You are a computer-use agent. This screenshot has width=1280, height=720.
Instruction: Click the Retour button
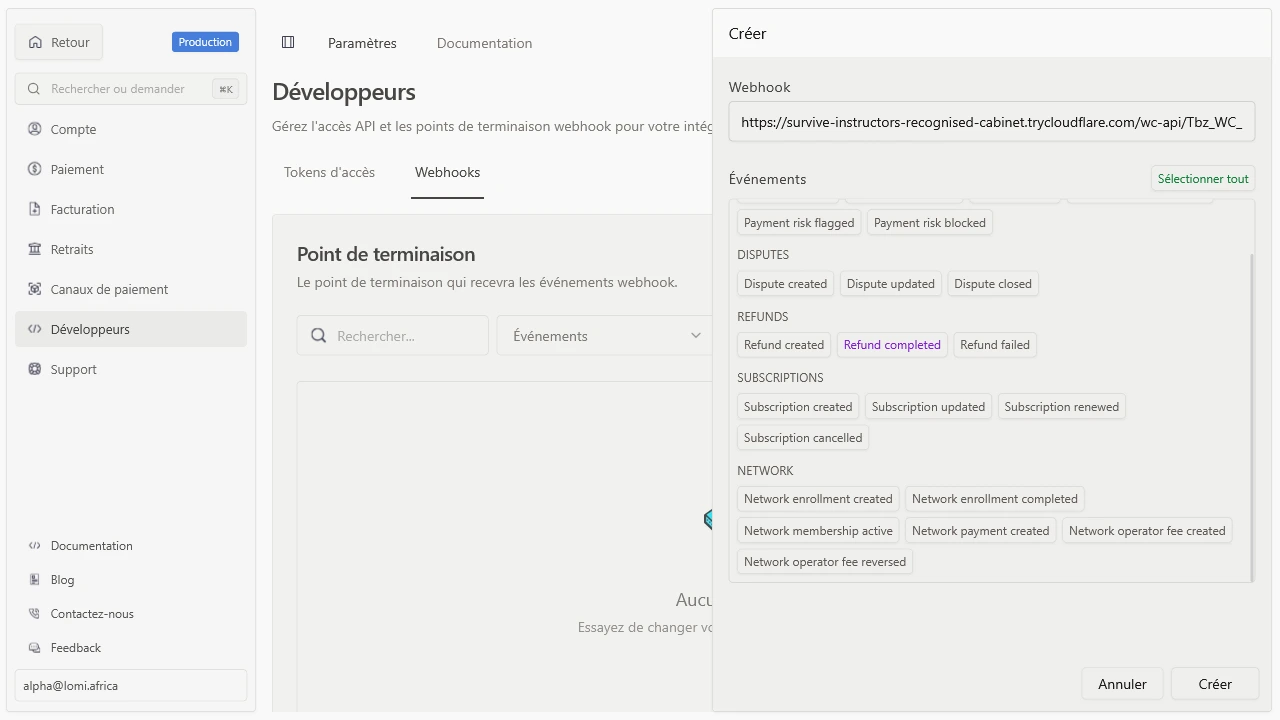[59, 42]
